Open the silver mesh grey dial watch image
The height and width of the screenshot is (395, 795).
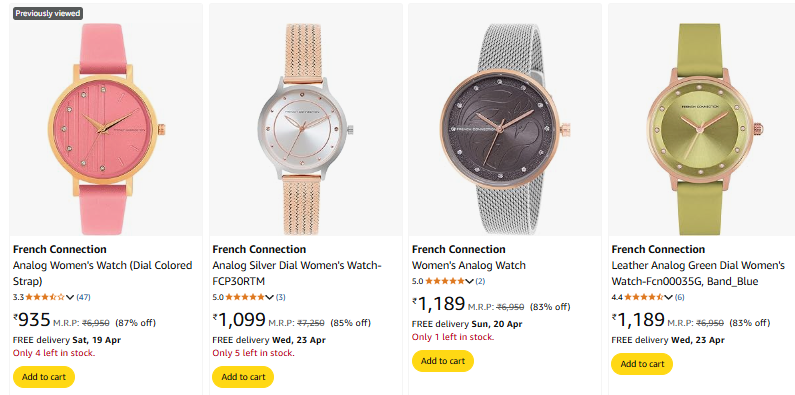coord(505,129)
